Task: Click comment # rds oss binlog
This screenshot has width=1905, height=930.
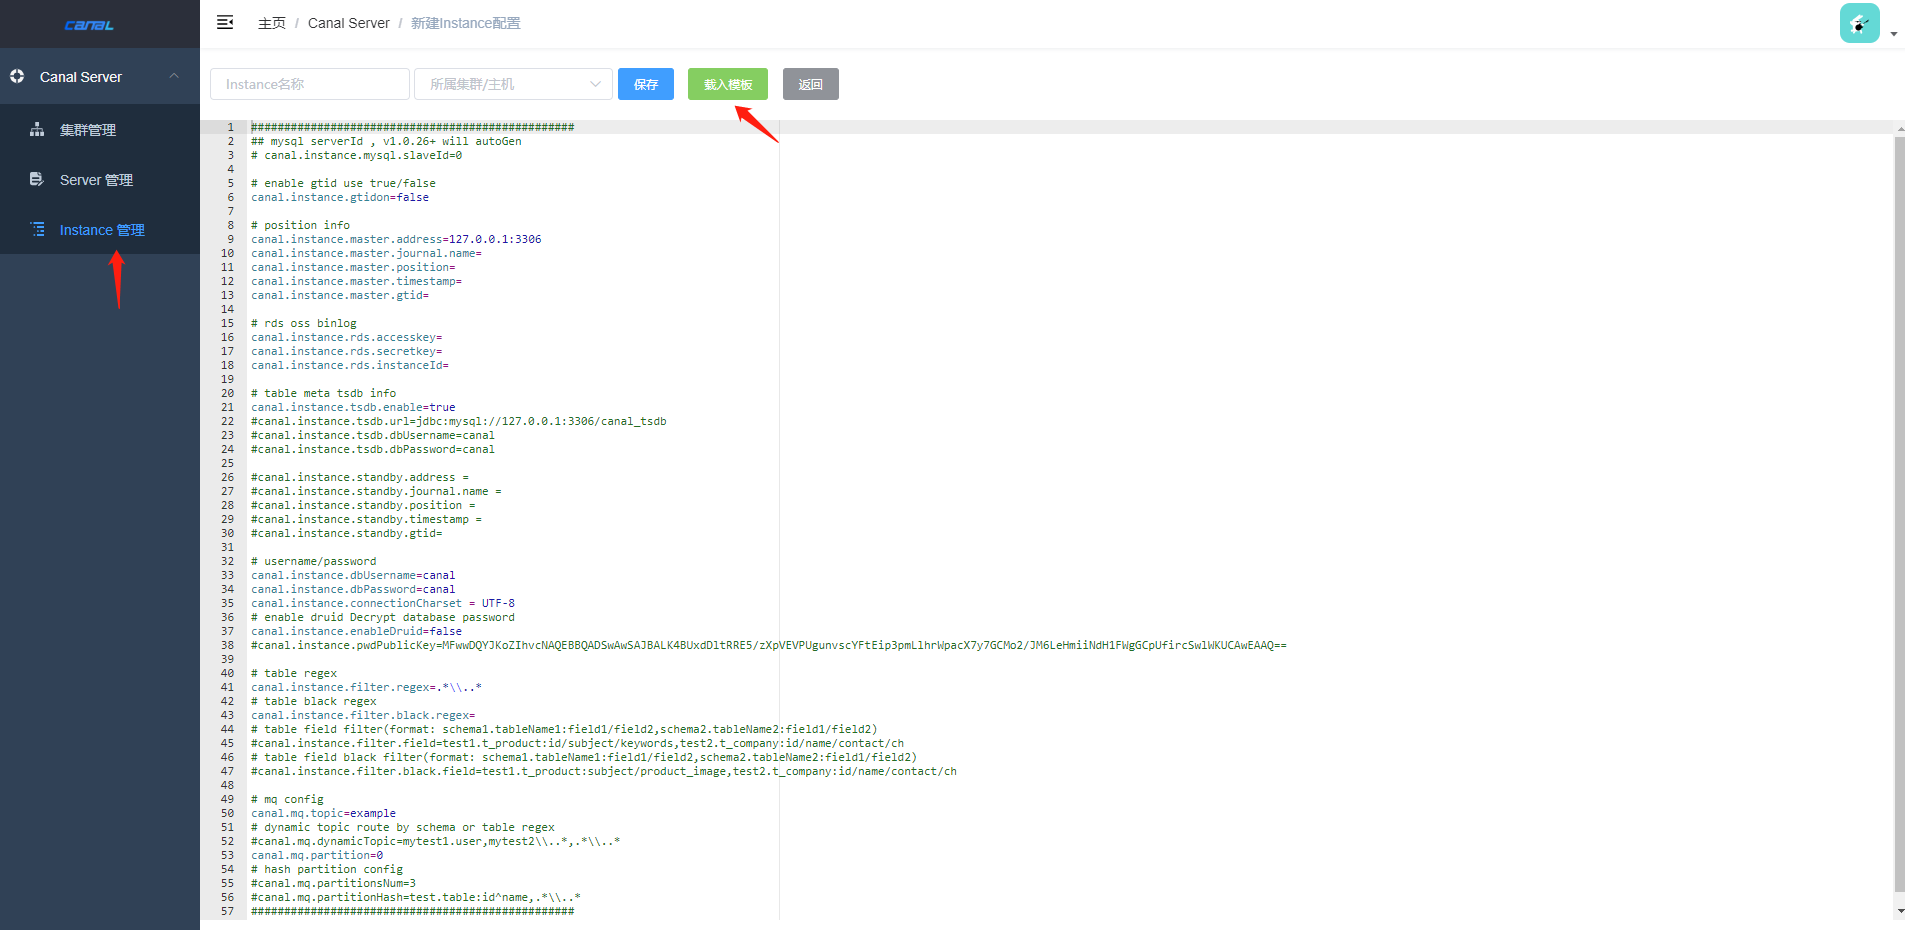Action: point(303,323)
